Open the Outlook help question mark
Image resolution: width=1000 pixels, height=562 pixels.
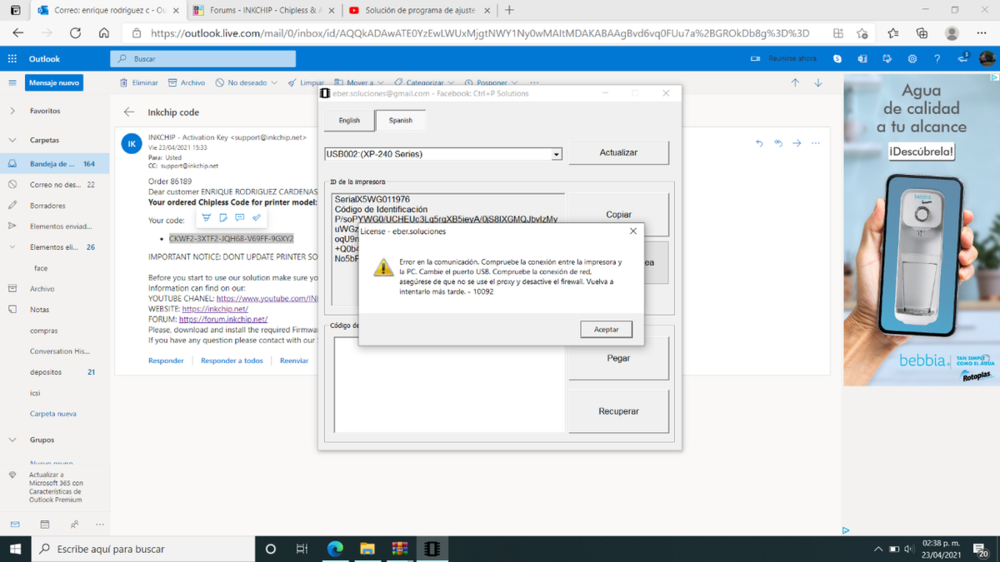coord(937,59)
